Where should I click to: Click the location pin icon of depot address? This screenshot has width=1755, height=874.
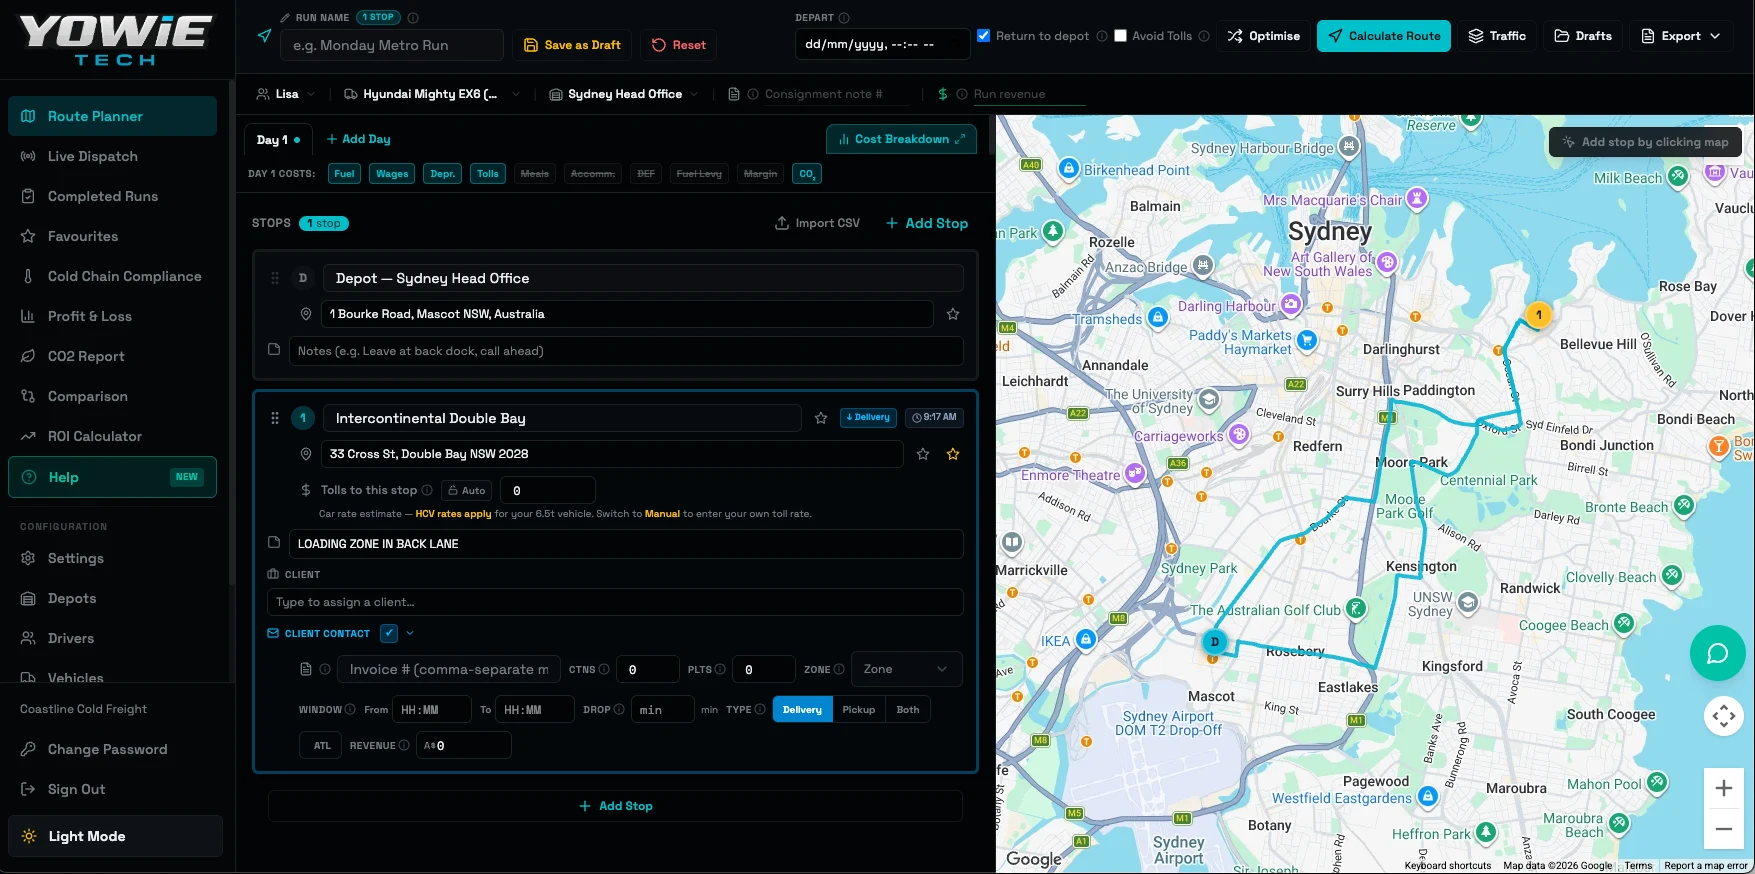(x=306, y=314)
